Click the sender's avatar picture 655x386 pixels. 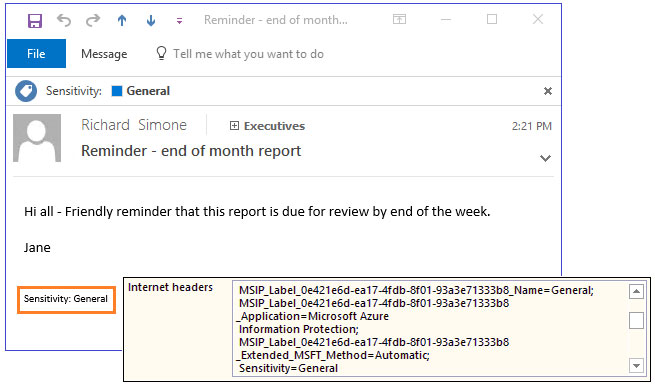click(37, 138)
